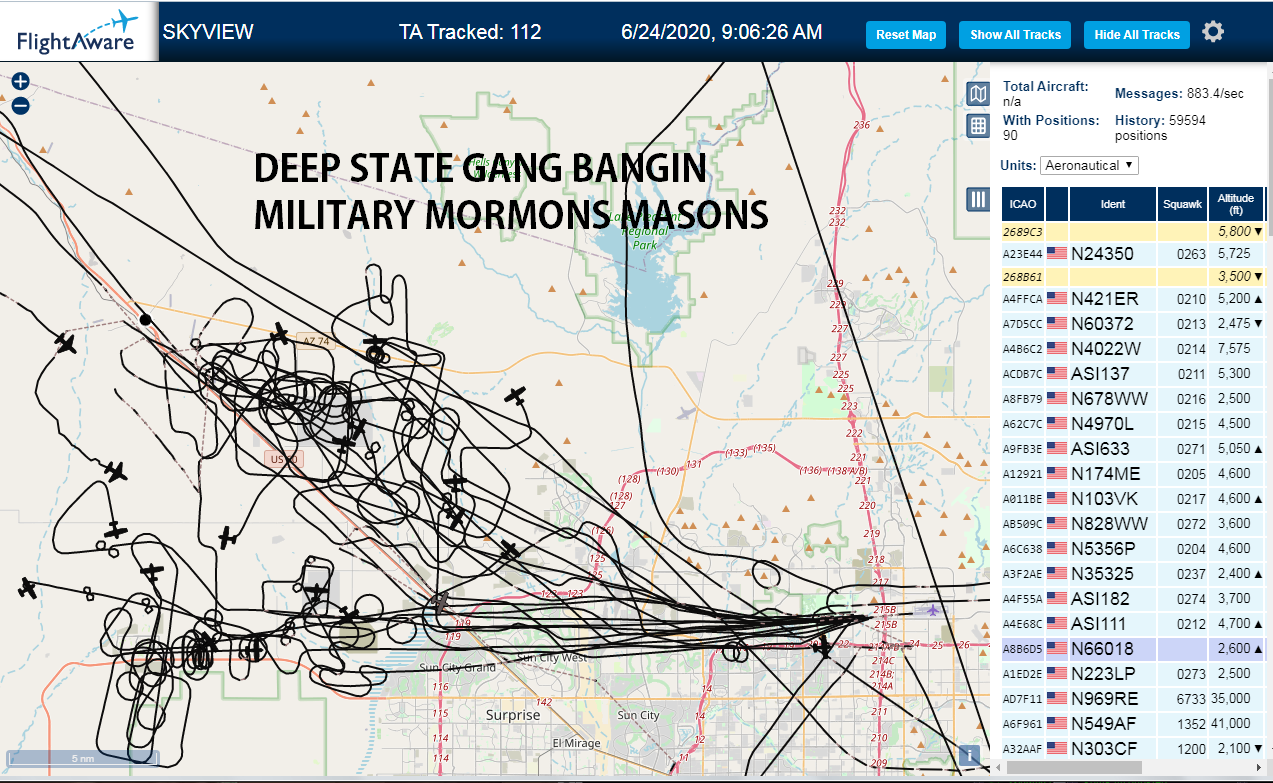Click the Messages rate readout
The width and height of the screenshot is (1273, 783).
click(1179, 93)
